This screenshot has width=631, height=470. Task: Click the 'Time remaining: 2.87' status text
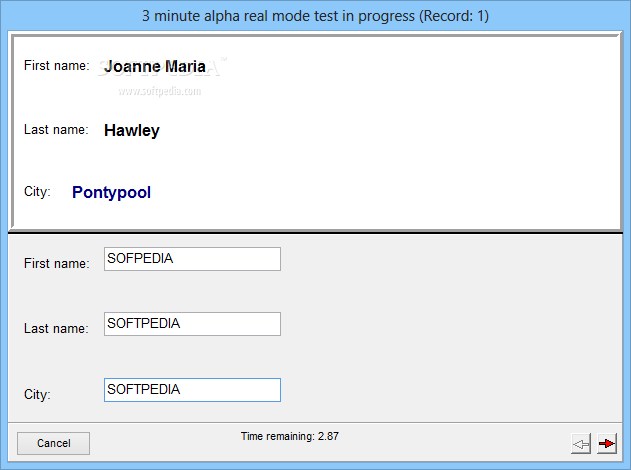290,436
